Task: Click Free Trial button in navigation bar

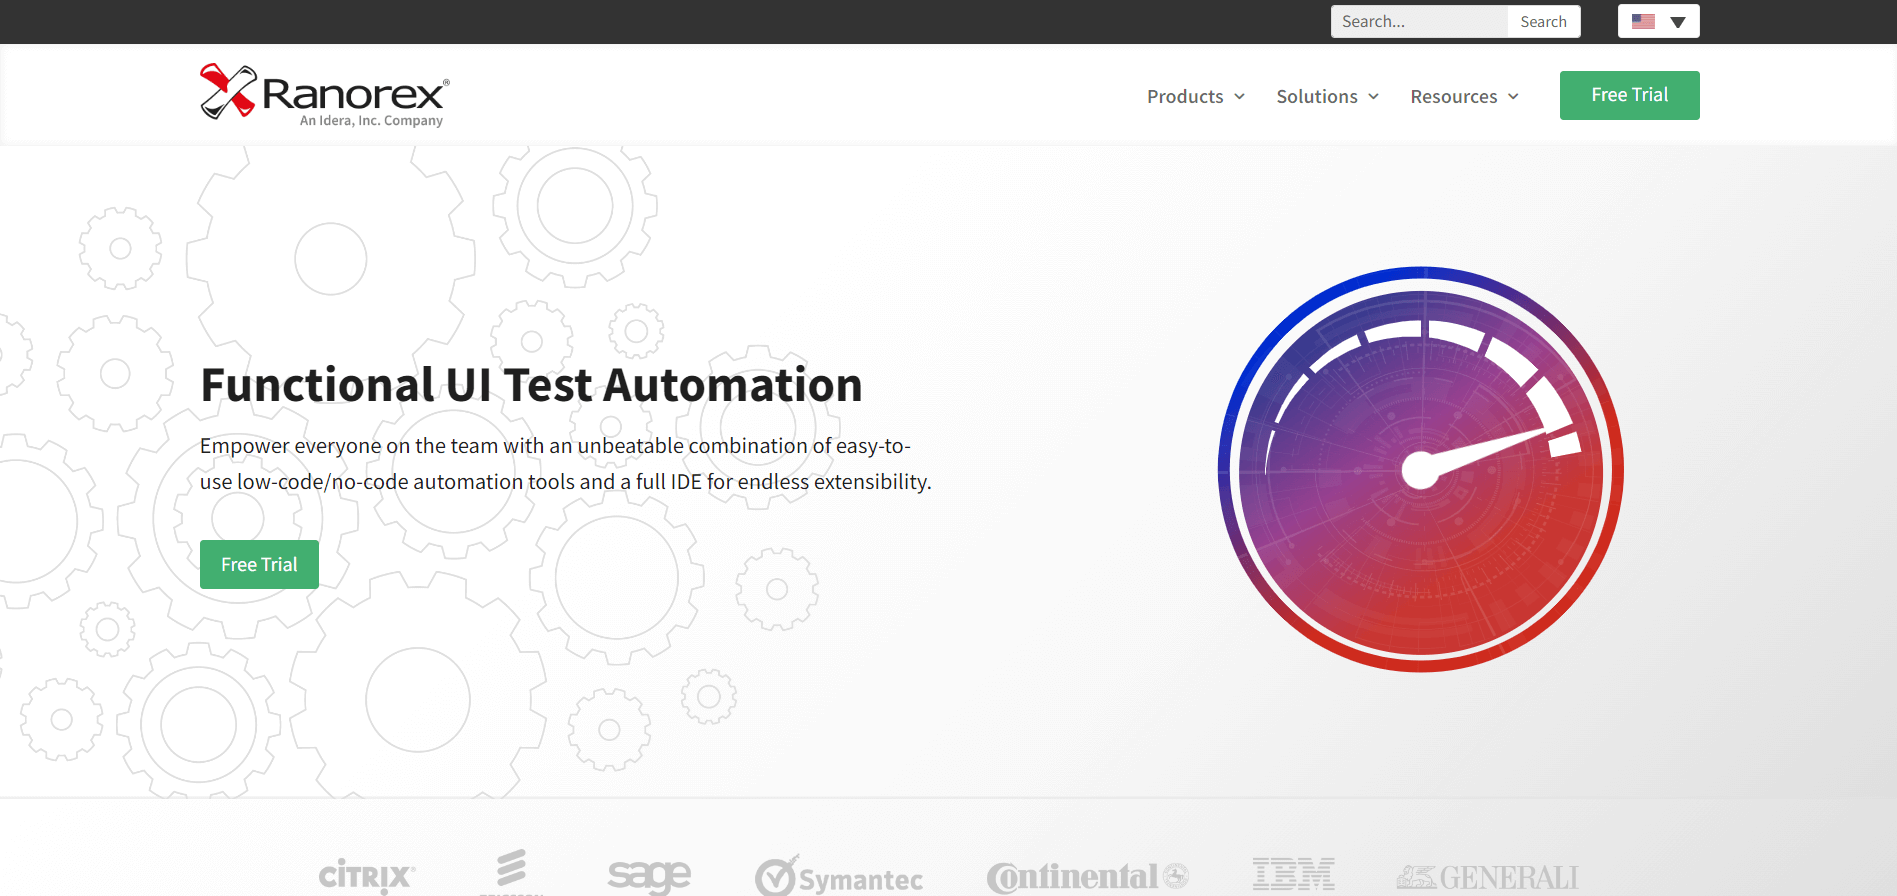Action: (1629, 95)
